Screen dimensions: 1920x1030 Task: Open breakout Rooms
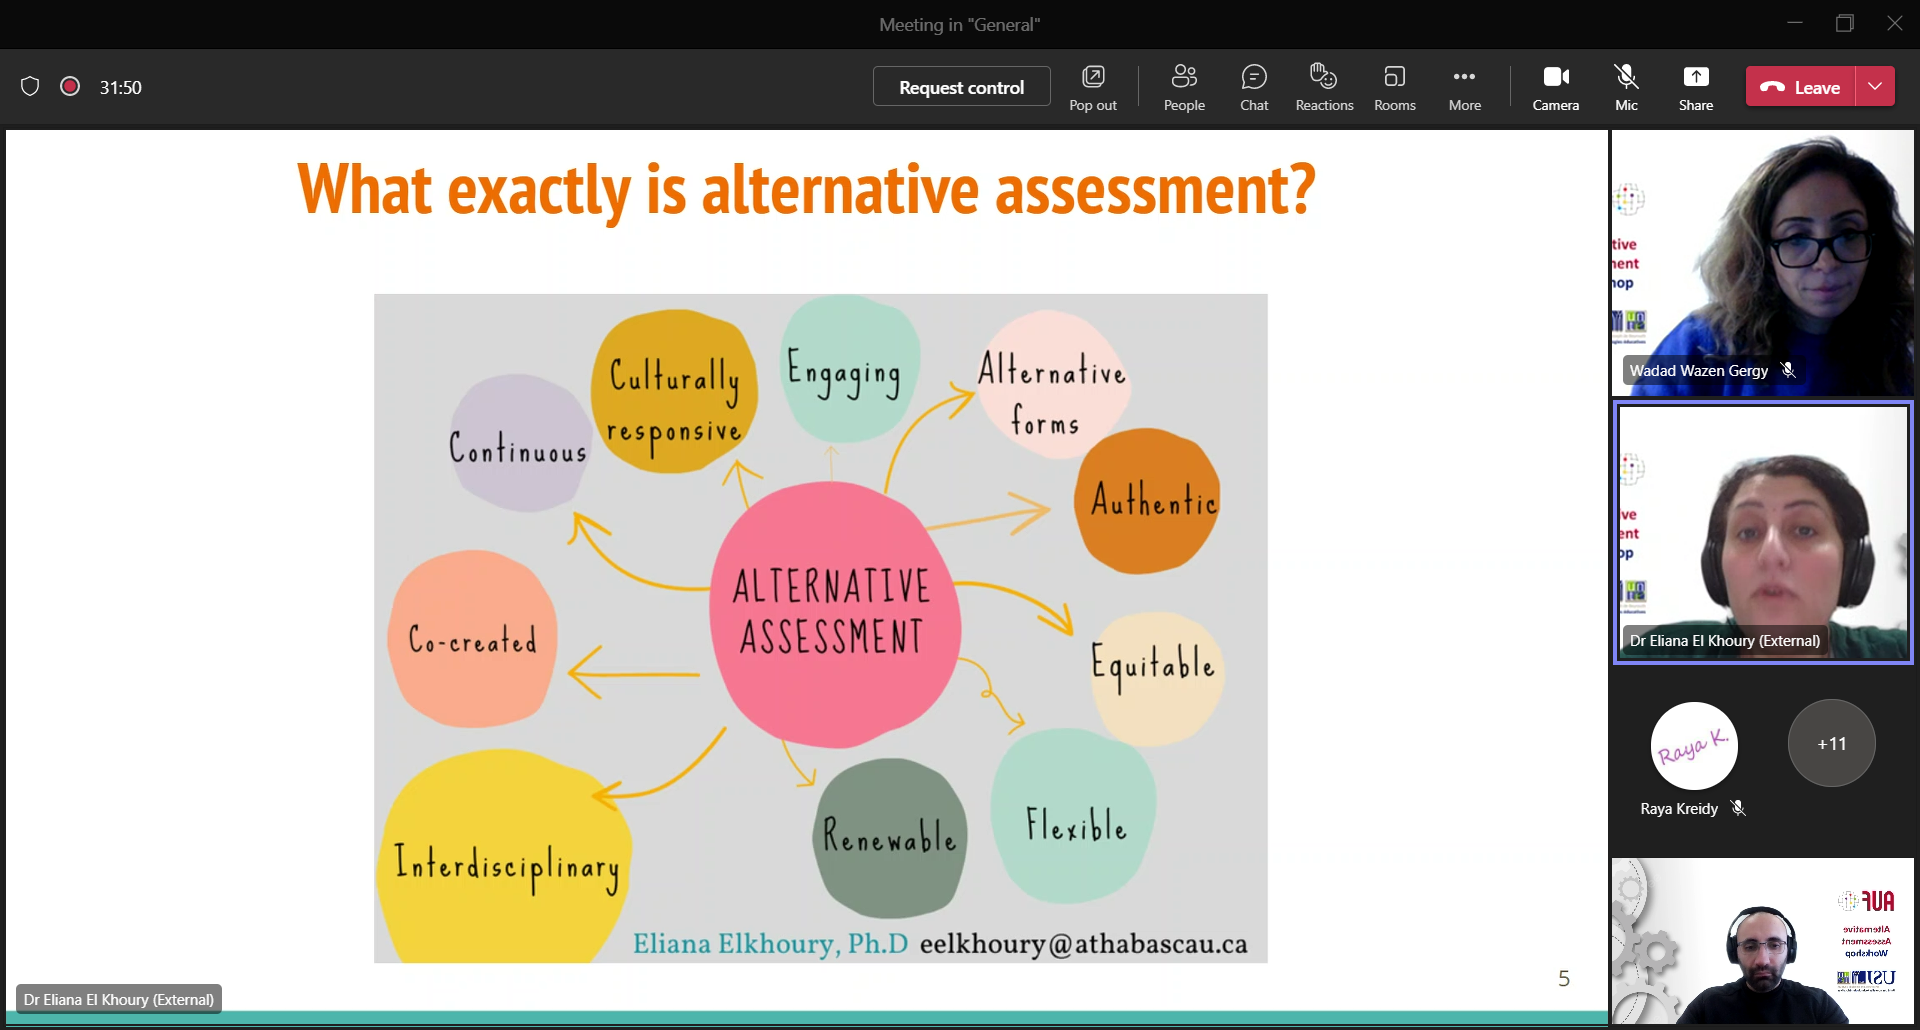(x=1395, y=87)
